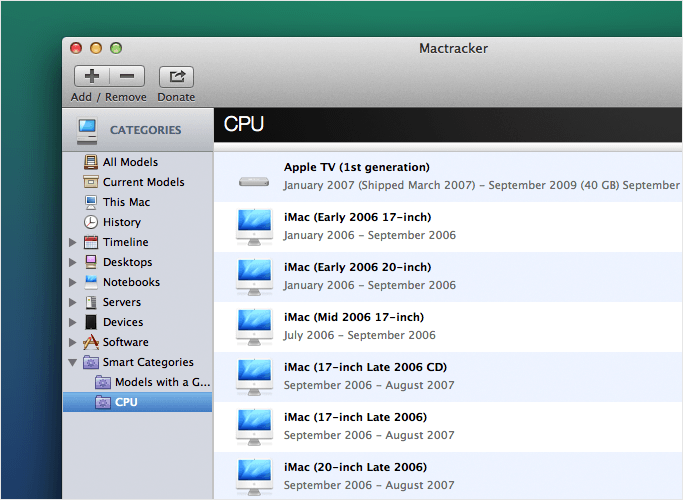This screenshot has width=683, height=500.
Task: Select the CPU smart category label
Action: point(126,402)
